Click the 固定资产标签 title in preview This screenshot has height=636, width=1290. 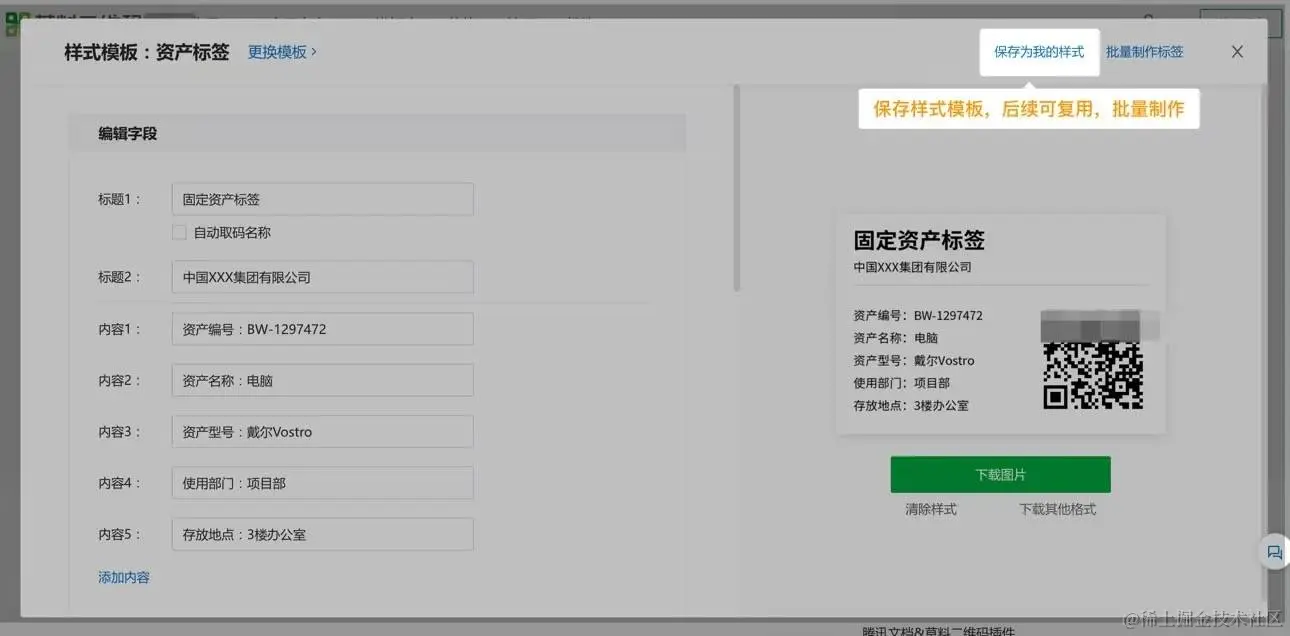click(x=919, y=240)
